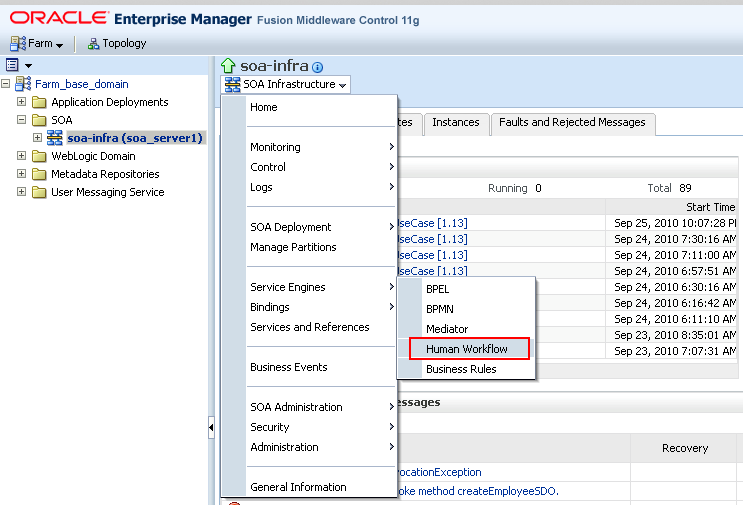This screenshot has width=743, height=505.
Task: Collapse the Farm_base_domain tree node
Action: pos(5,84)
